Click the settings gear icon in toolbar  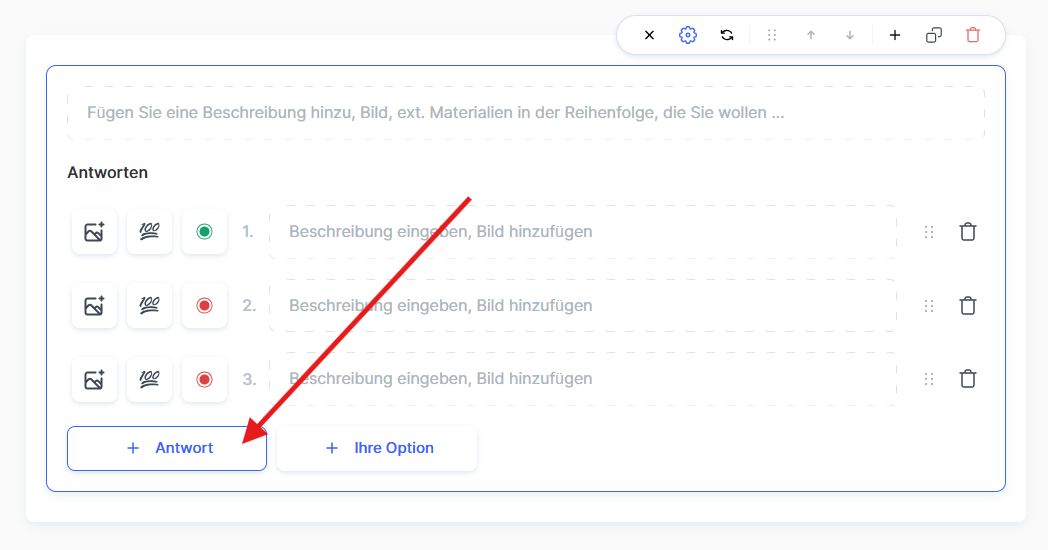[x=687, y=35]
